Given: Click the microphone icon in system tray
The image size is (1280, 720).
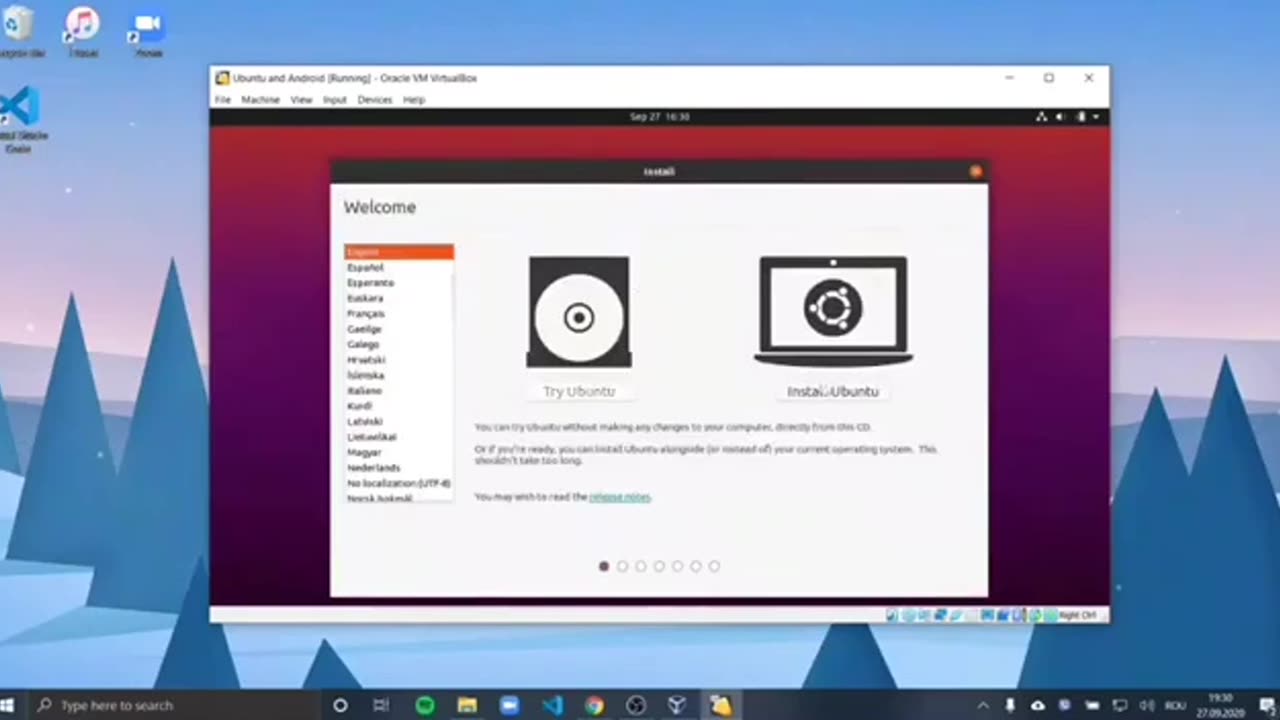Looking at the screenshot, I should [1010, 705].
